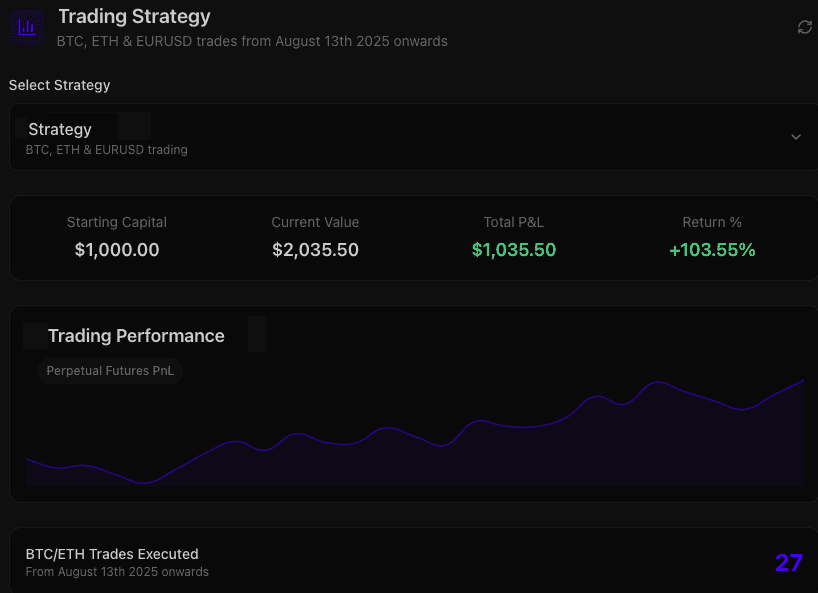The height and width of the screenshot is (593, 818).
Task: Click the Return % label
Action: (712, 222)
